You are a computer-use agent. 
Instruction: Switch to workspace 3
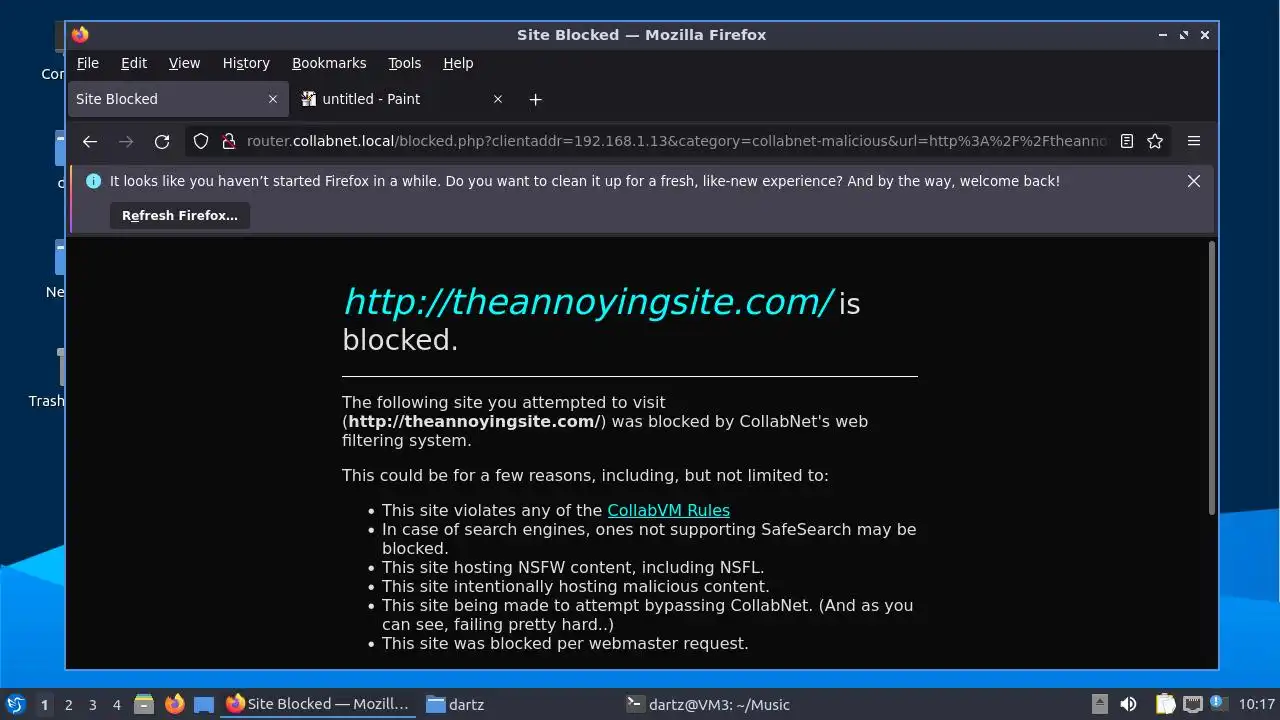pyautogui.click(x=92, y=705)
